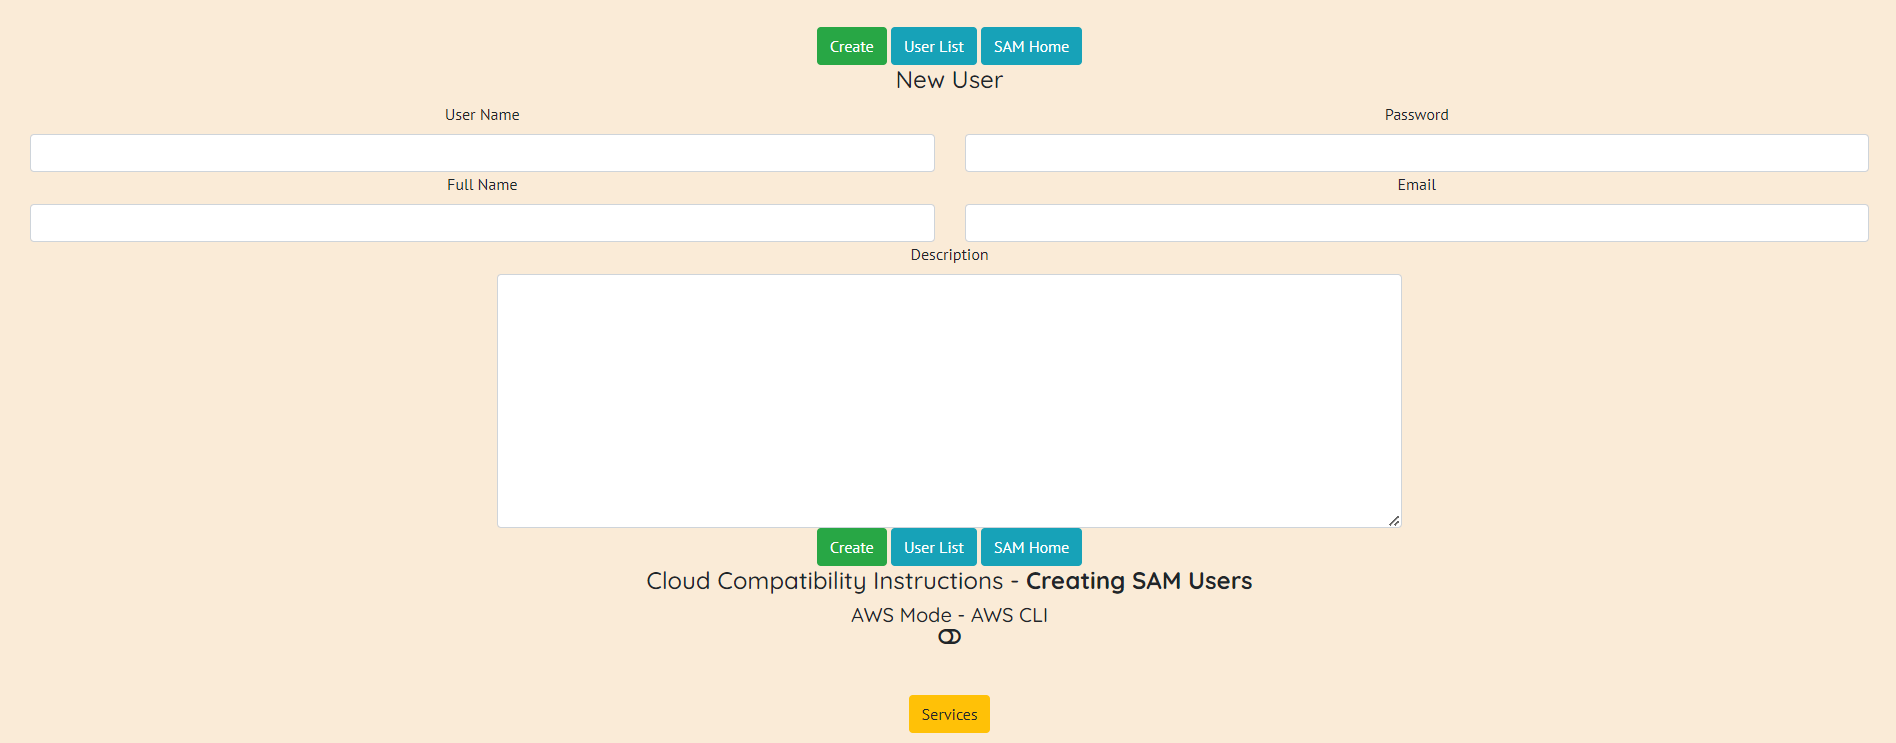Viewport: 1896px width, 743px height.
Task: Click into the User Name input field
Action: click(x=482, y=153)
